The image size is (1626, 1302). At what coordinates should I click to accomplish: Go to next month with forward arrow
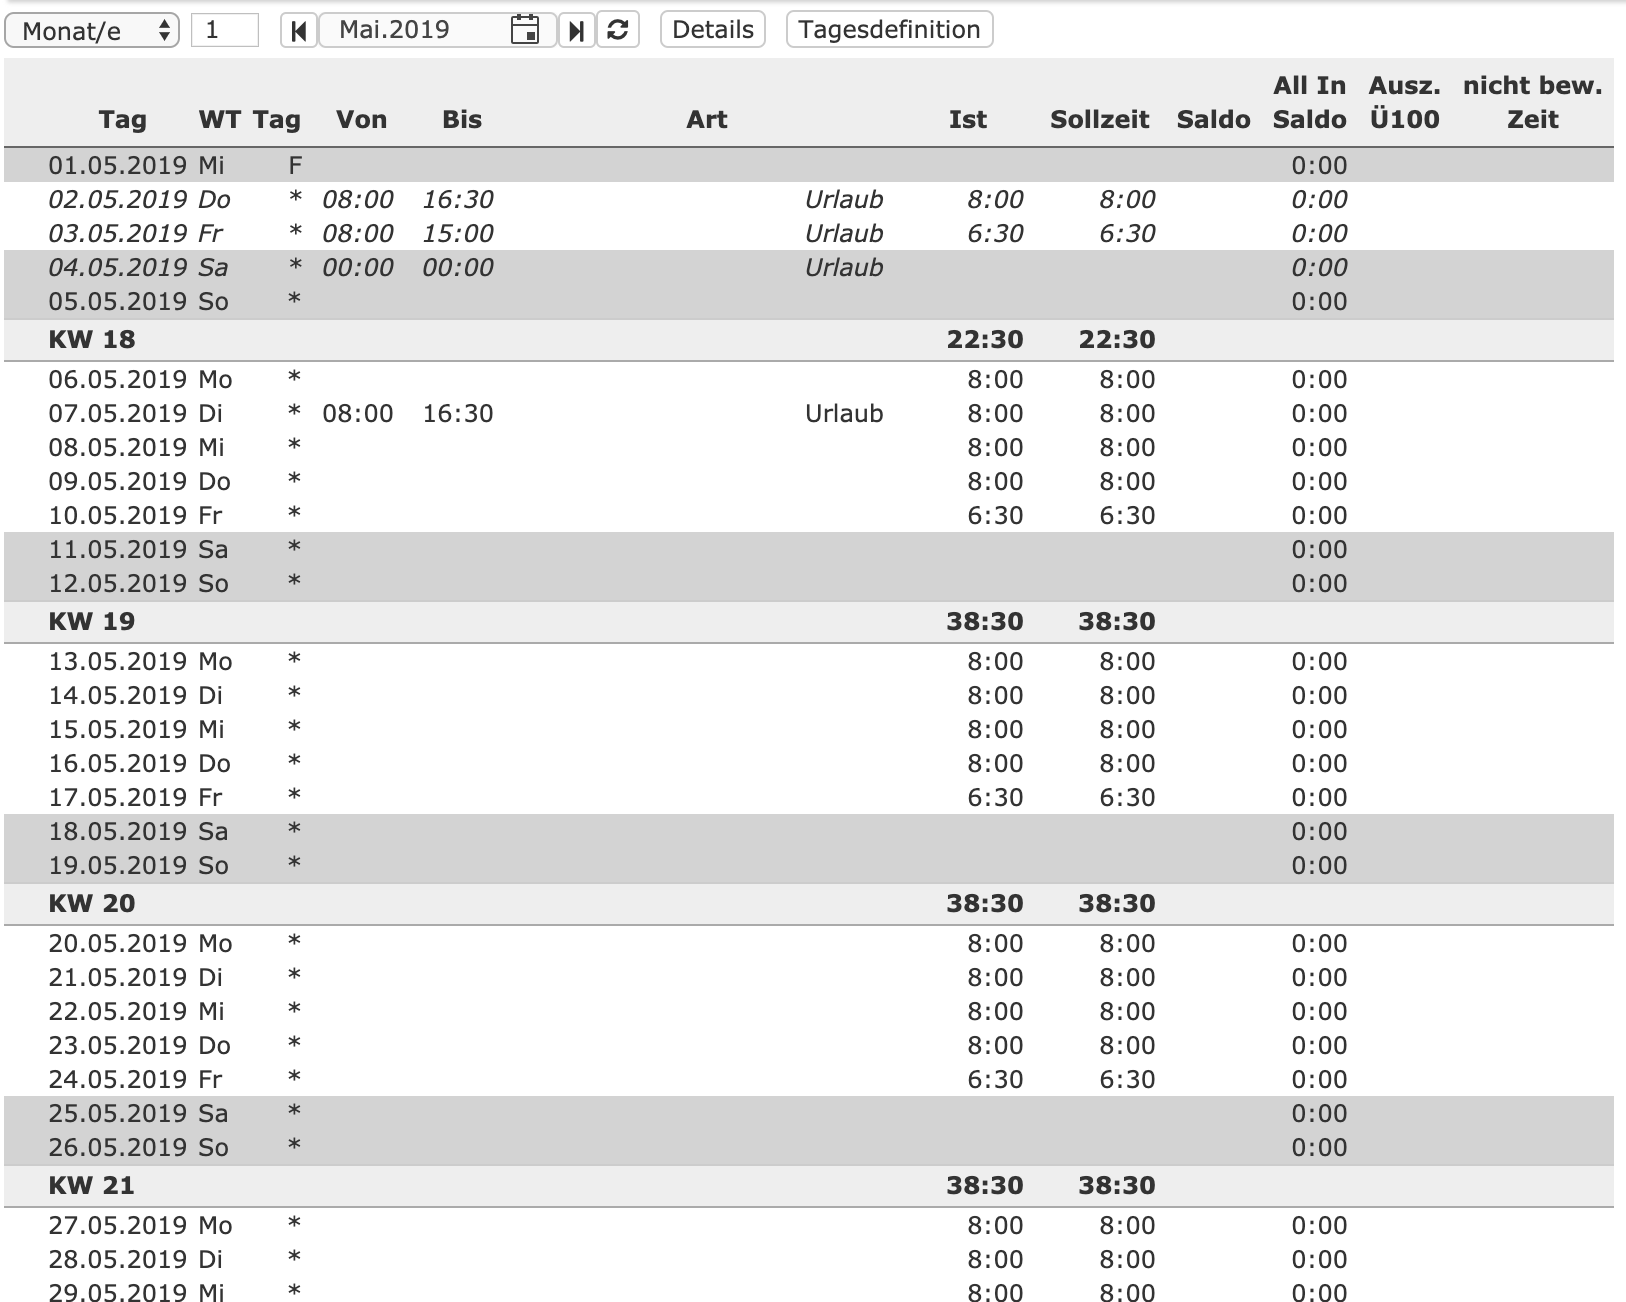(x=576, y=30)
